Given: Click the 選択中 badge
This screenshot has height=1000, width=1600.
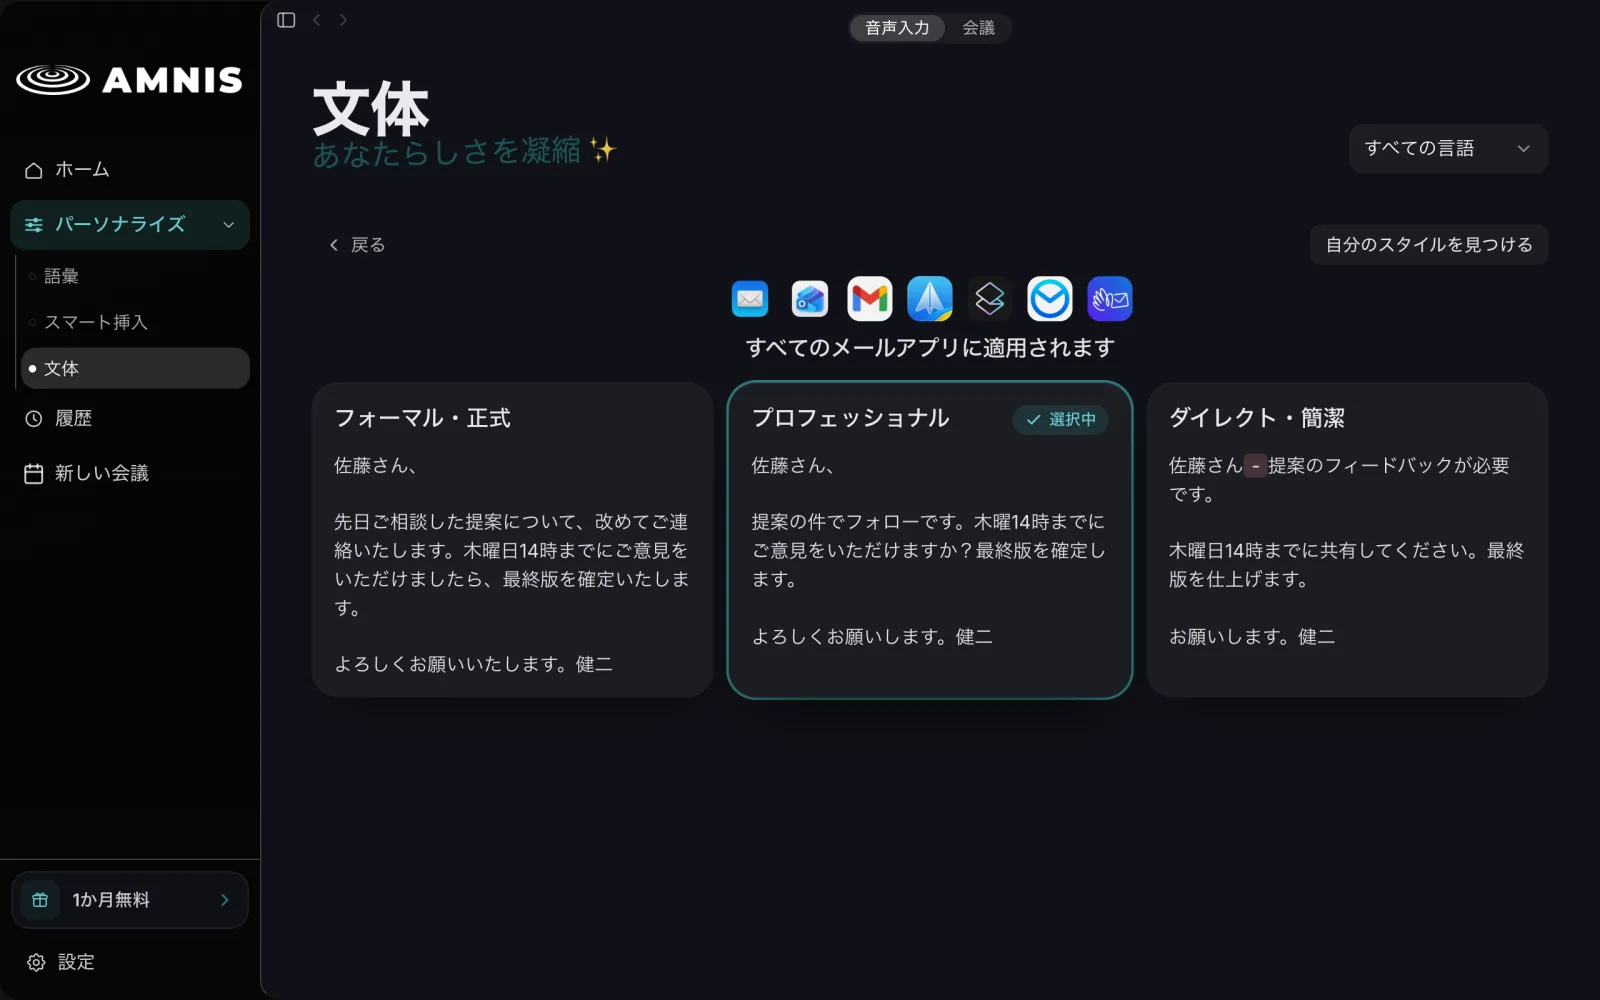Looking at the screenshot, I should click(1061, 419).
